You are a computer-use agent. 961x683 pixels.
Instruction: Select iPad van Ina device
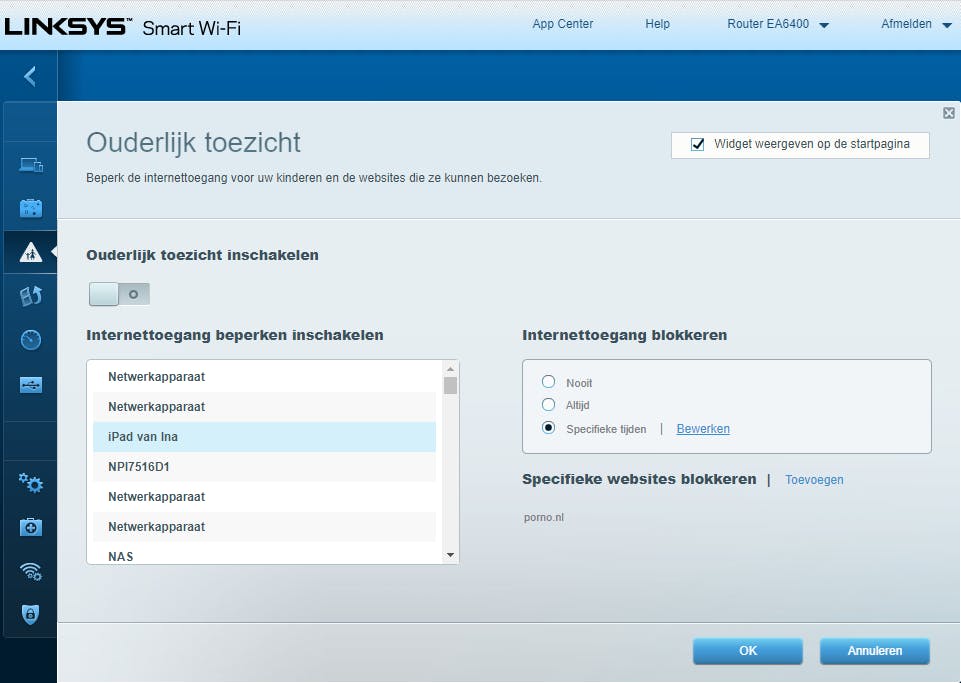pyautogui.click(x=264, y=437)
